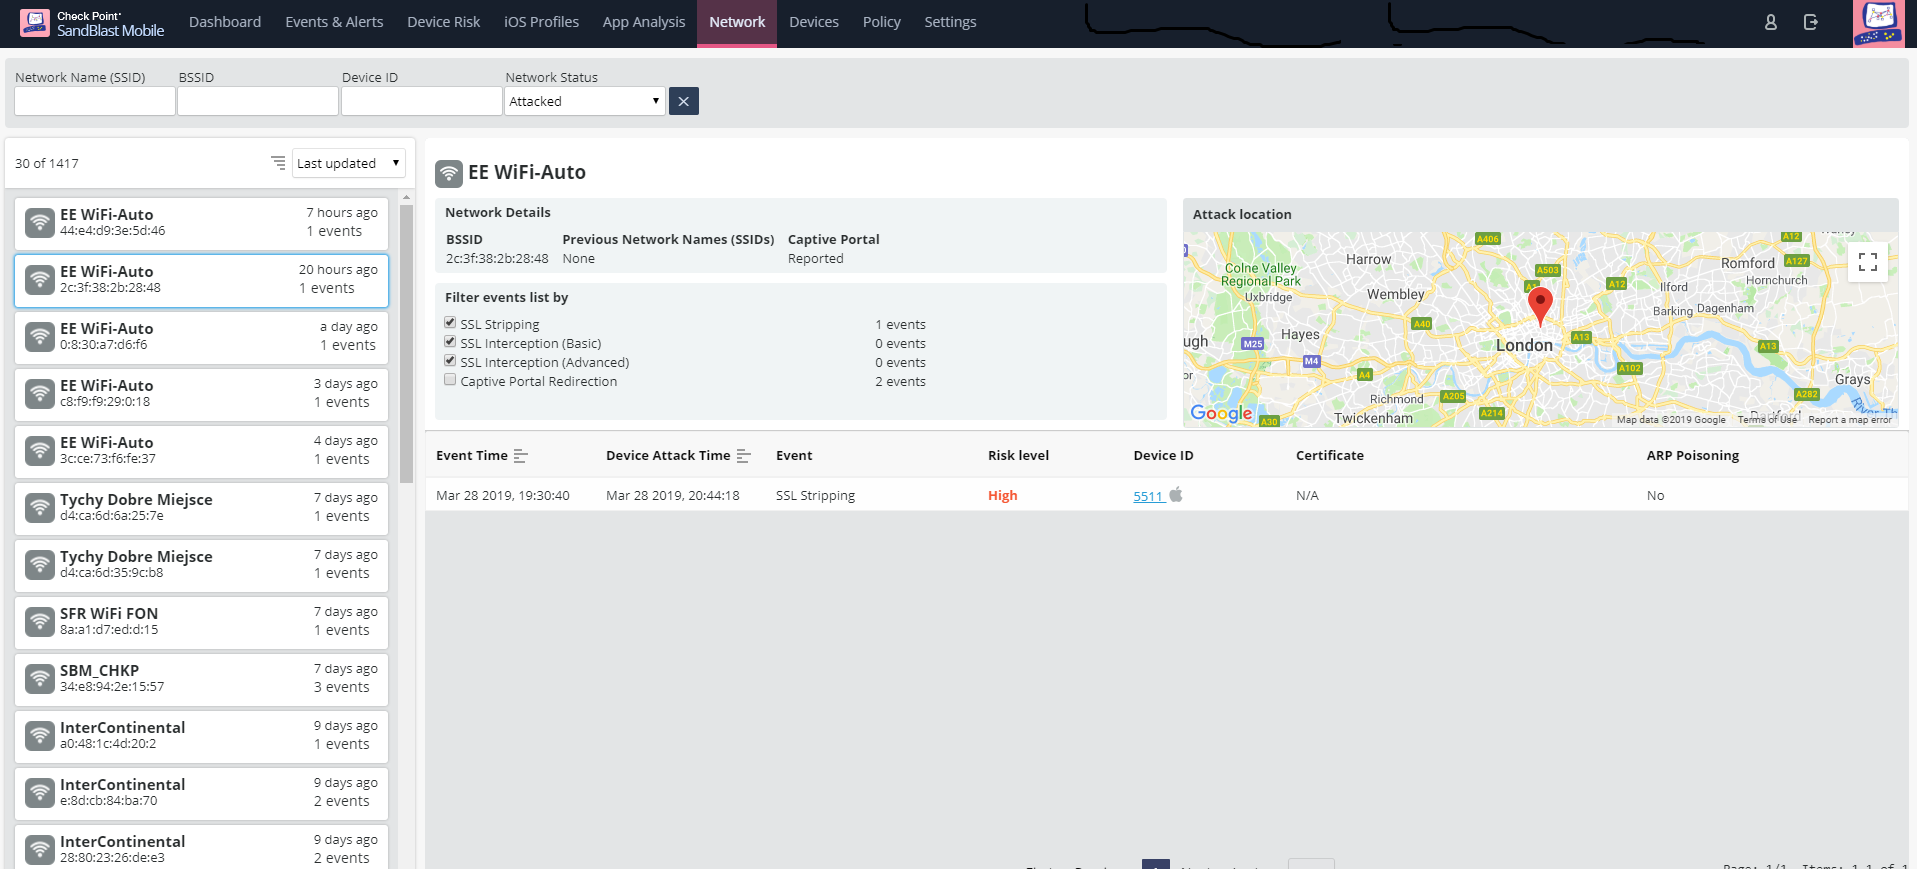Click the Check Point SandBlast Mobile logo
The image size is (1917, 869).
click(x=92, y=23)
